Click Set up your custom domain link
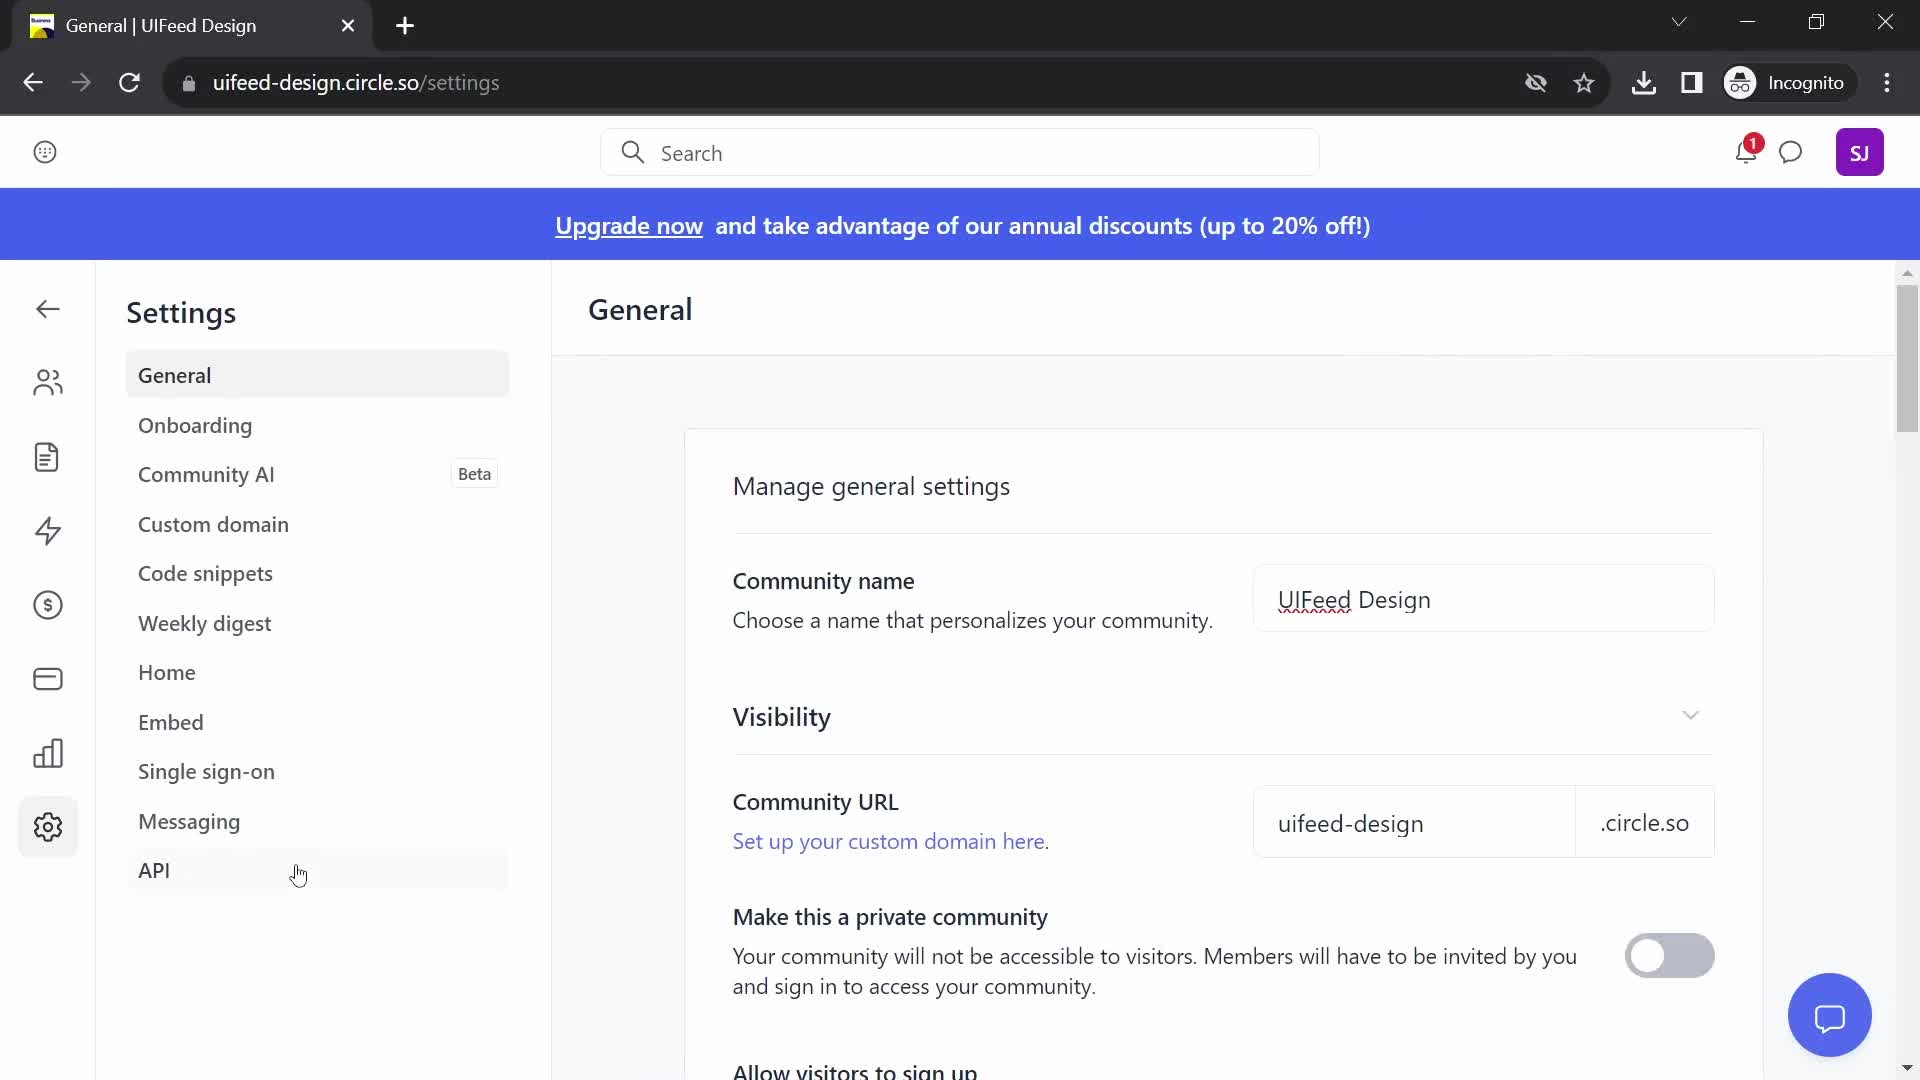1920x1080 pixels. [890, 840]
